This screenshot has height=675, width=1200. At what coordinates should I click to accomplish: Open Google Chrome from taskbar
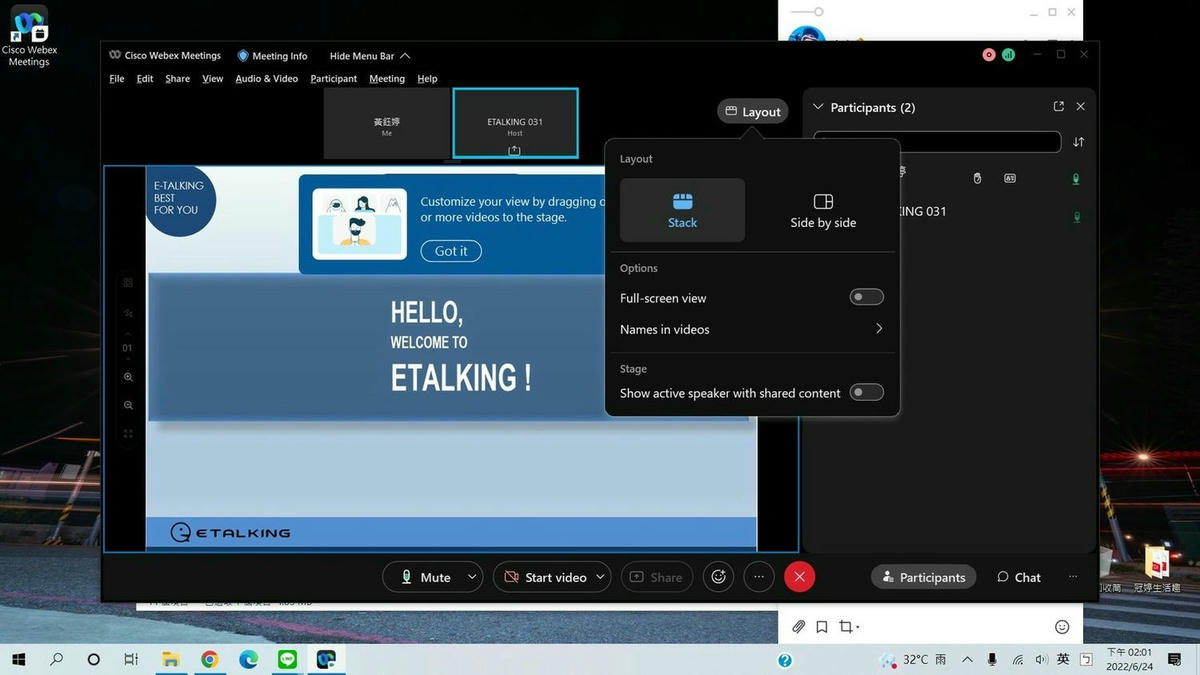tap(209, 660)
